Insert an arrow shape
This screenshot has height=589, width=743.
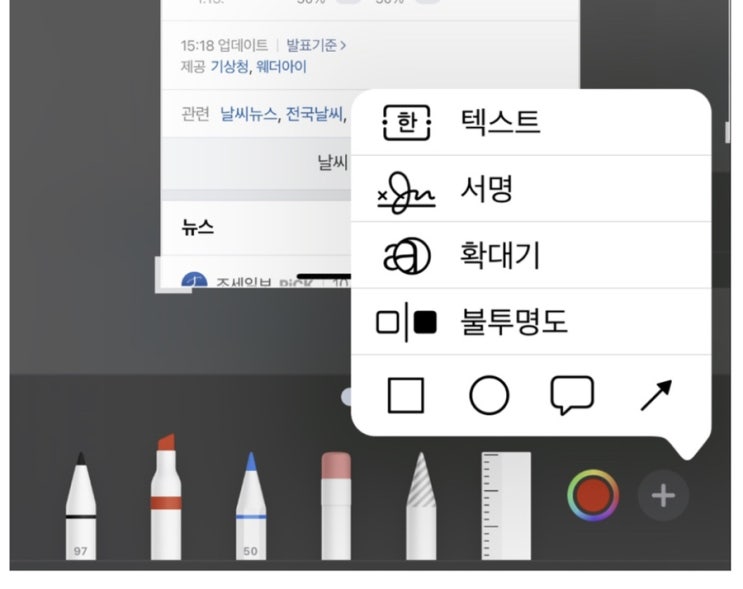coord(656,395)
